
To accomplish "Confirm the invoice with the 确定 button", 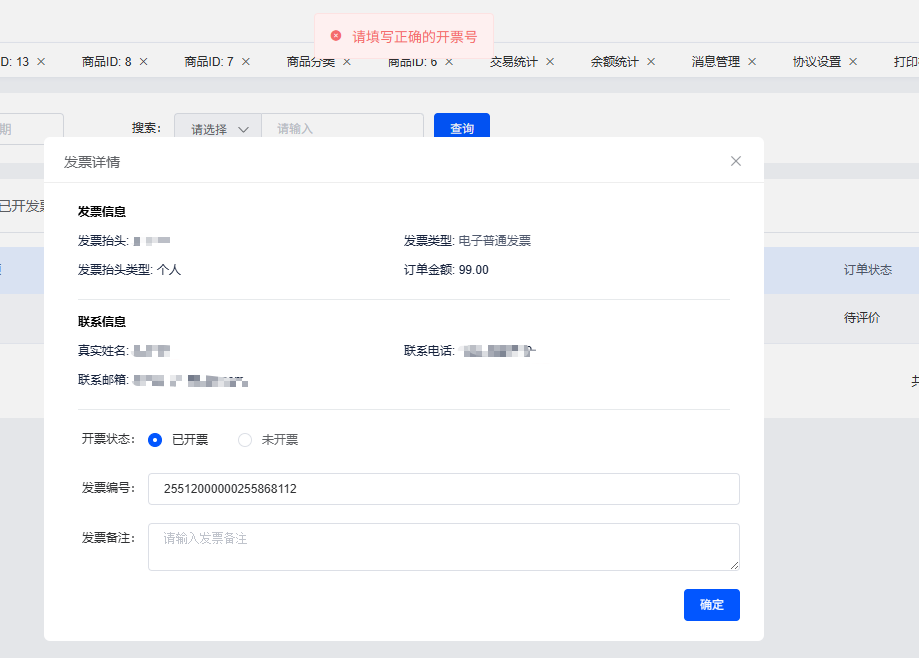I will point(711,605).
